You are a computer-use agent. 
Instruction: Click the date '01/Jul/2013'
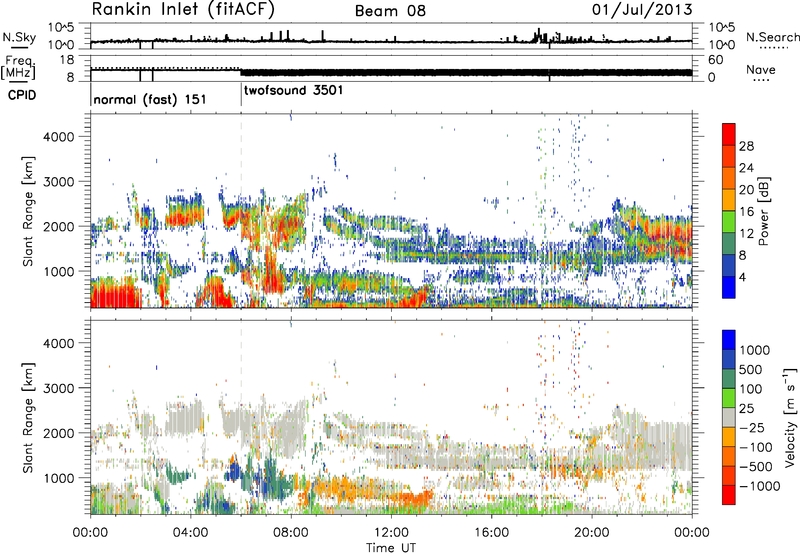click(642, 10)
